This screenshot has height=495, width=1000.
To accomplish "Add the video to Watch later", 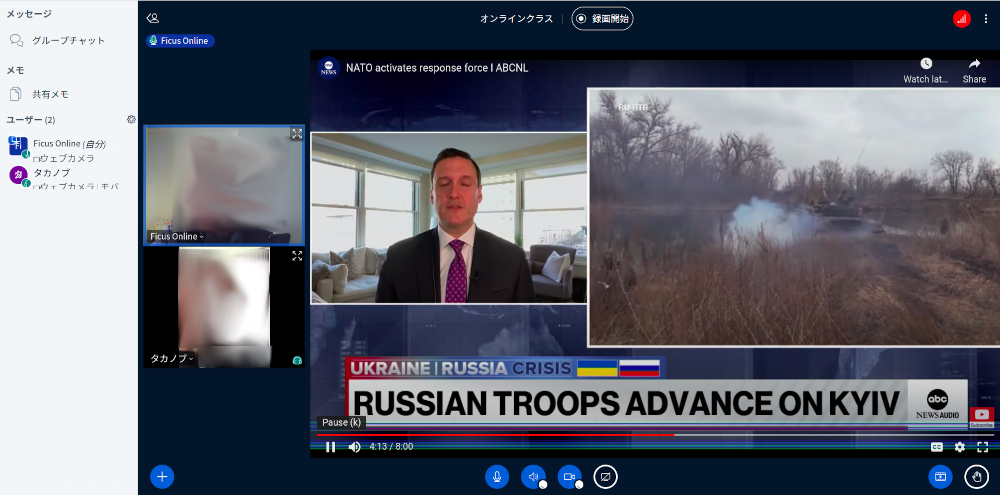I will (x=925, y=70).
